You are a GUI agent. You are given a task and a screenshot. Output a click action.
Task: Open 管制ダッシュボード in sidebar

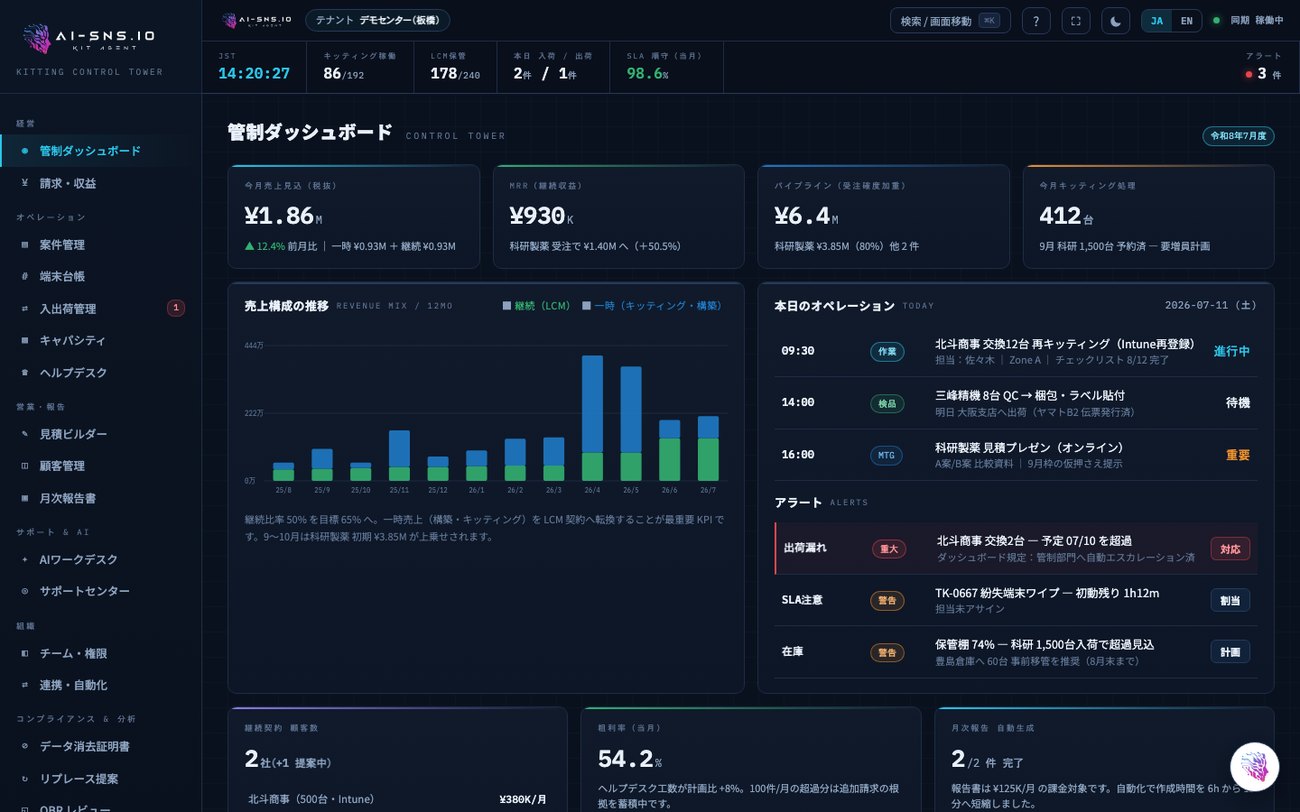[100, 151]
